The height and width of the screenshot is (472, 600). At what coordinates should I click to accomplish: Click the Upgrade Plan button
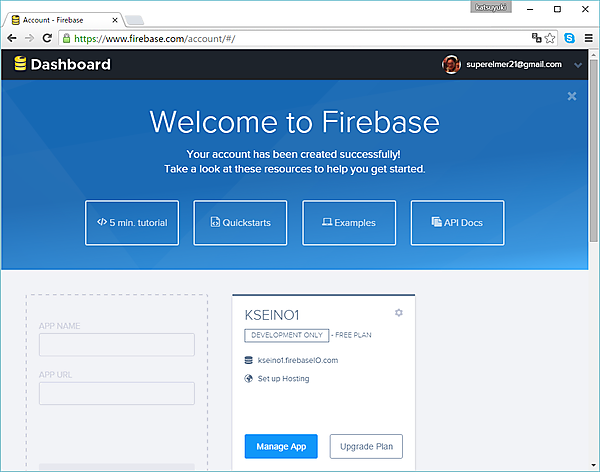coord(366,446)
